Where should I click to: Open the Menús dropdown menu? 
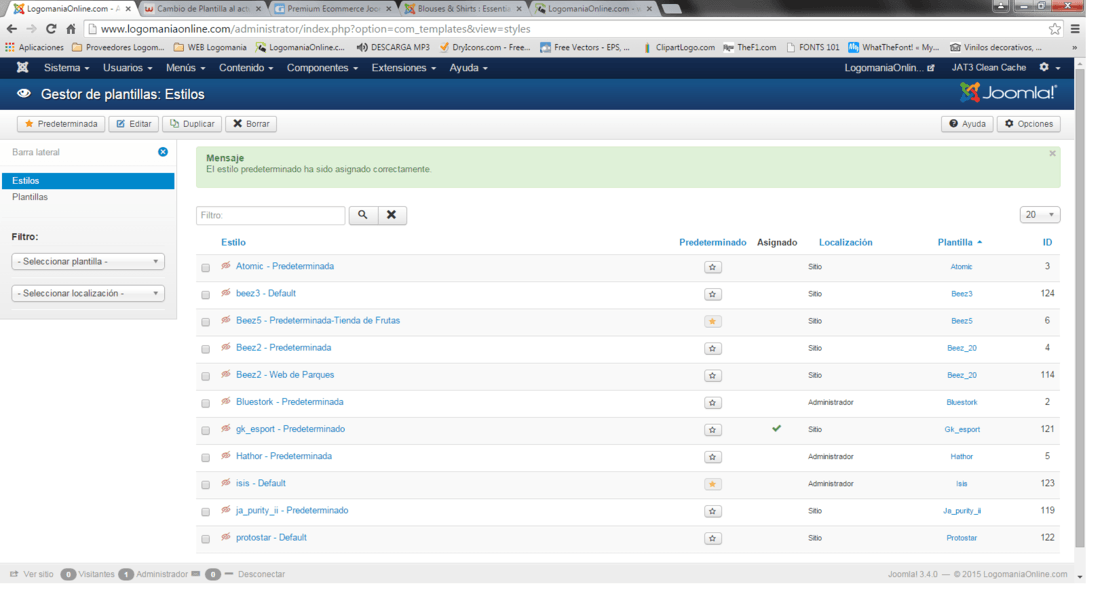185,67
